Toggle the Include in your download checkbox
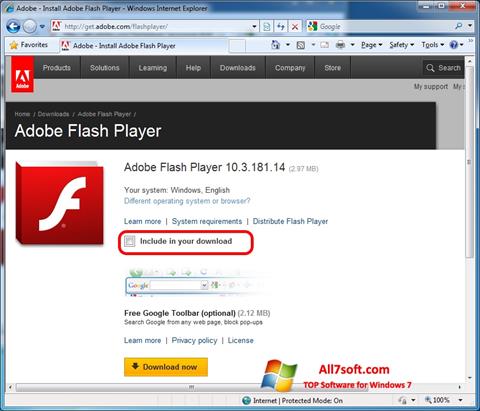 pyautogui.click(x=130, y=241)
